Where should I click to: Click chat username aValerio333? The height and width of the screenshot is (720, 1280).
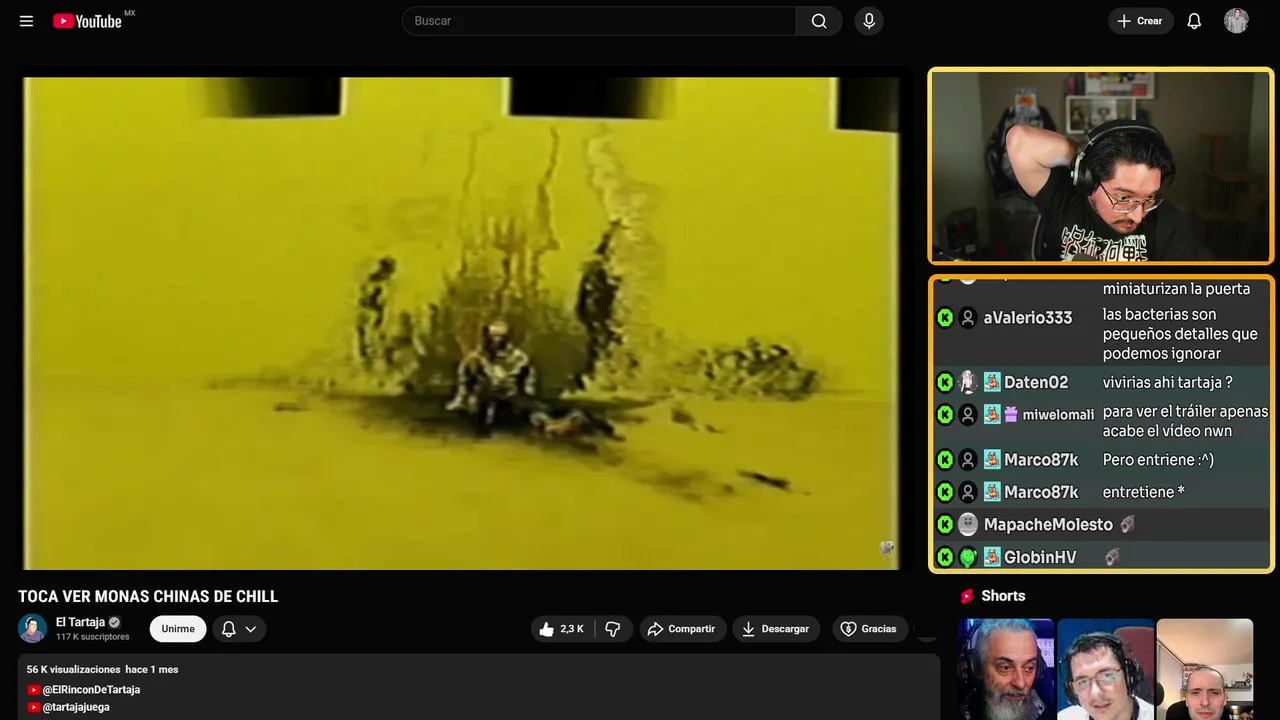[1028, 318]
